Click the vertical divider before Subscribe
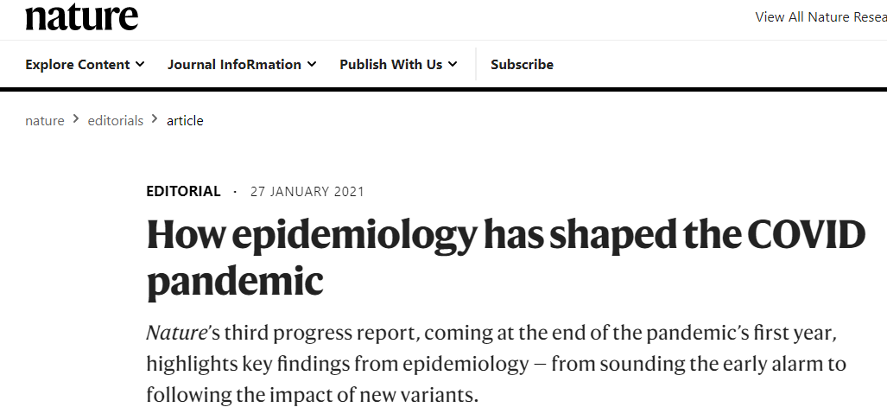The width and height of the screenshot is (887, 420). tap(476, 64)
